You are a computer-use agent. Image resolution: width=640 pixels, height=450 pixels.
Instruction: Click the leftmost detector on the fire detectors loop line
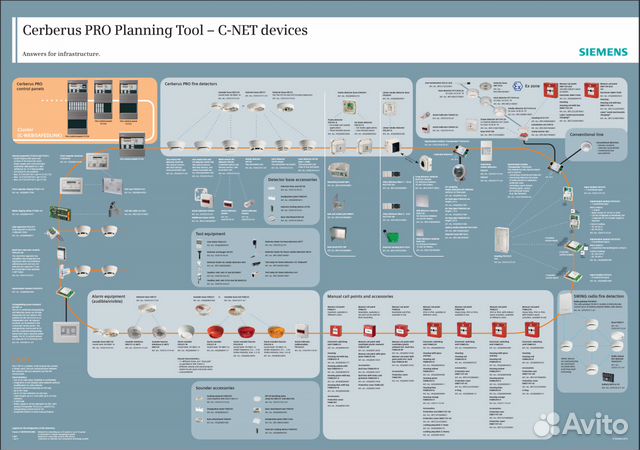(176, 145)
